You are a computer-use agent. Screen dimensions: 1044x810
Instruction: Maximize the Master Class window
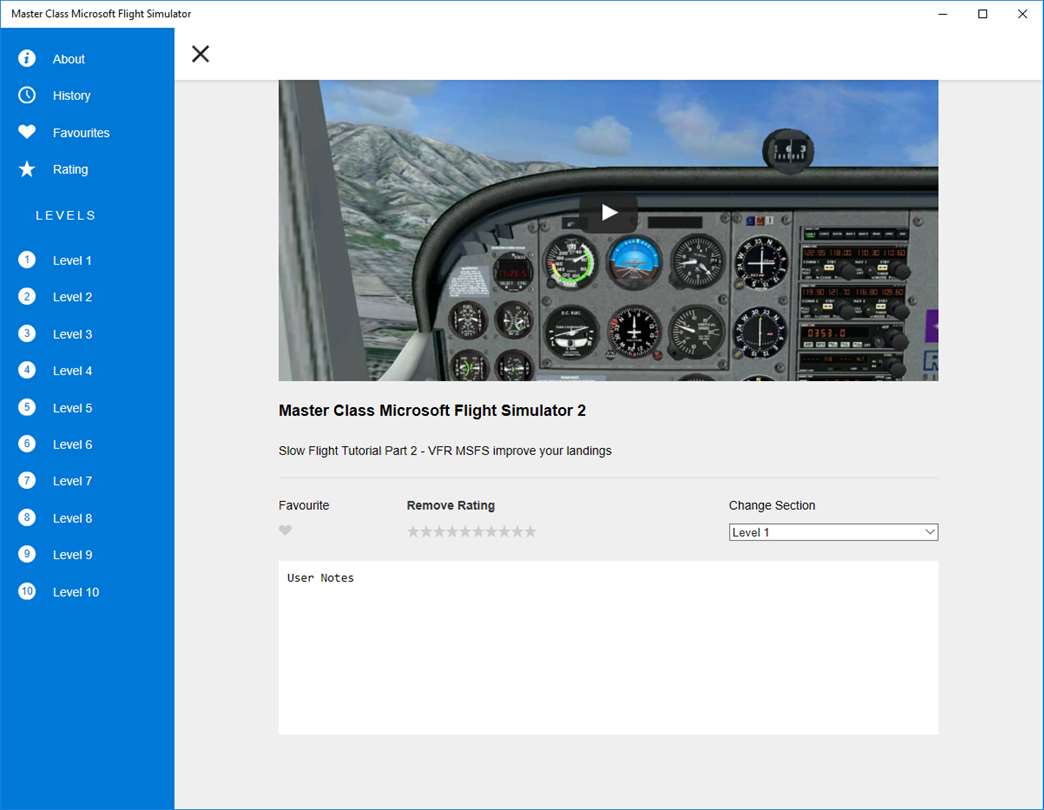982,14
